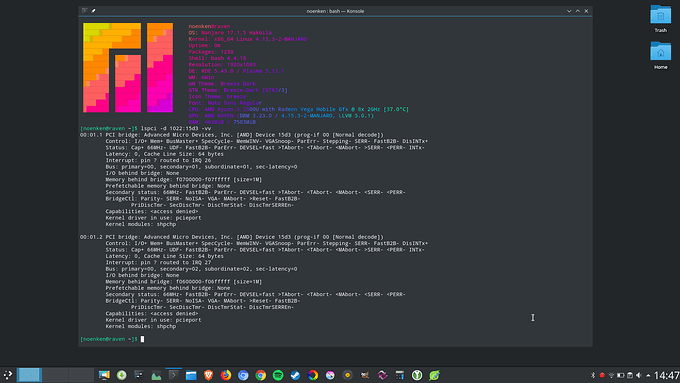Click the monitor screen icon after the pager
This screenshot has height=383, width=680.
[104, 375]
